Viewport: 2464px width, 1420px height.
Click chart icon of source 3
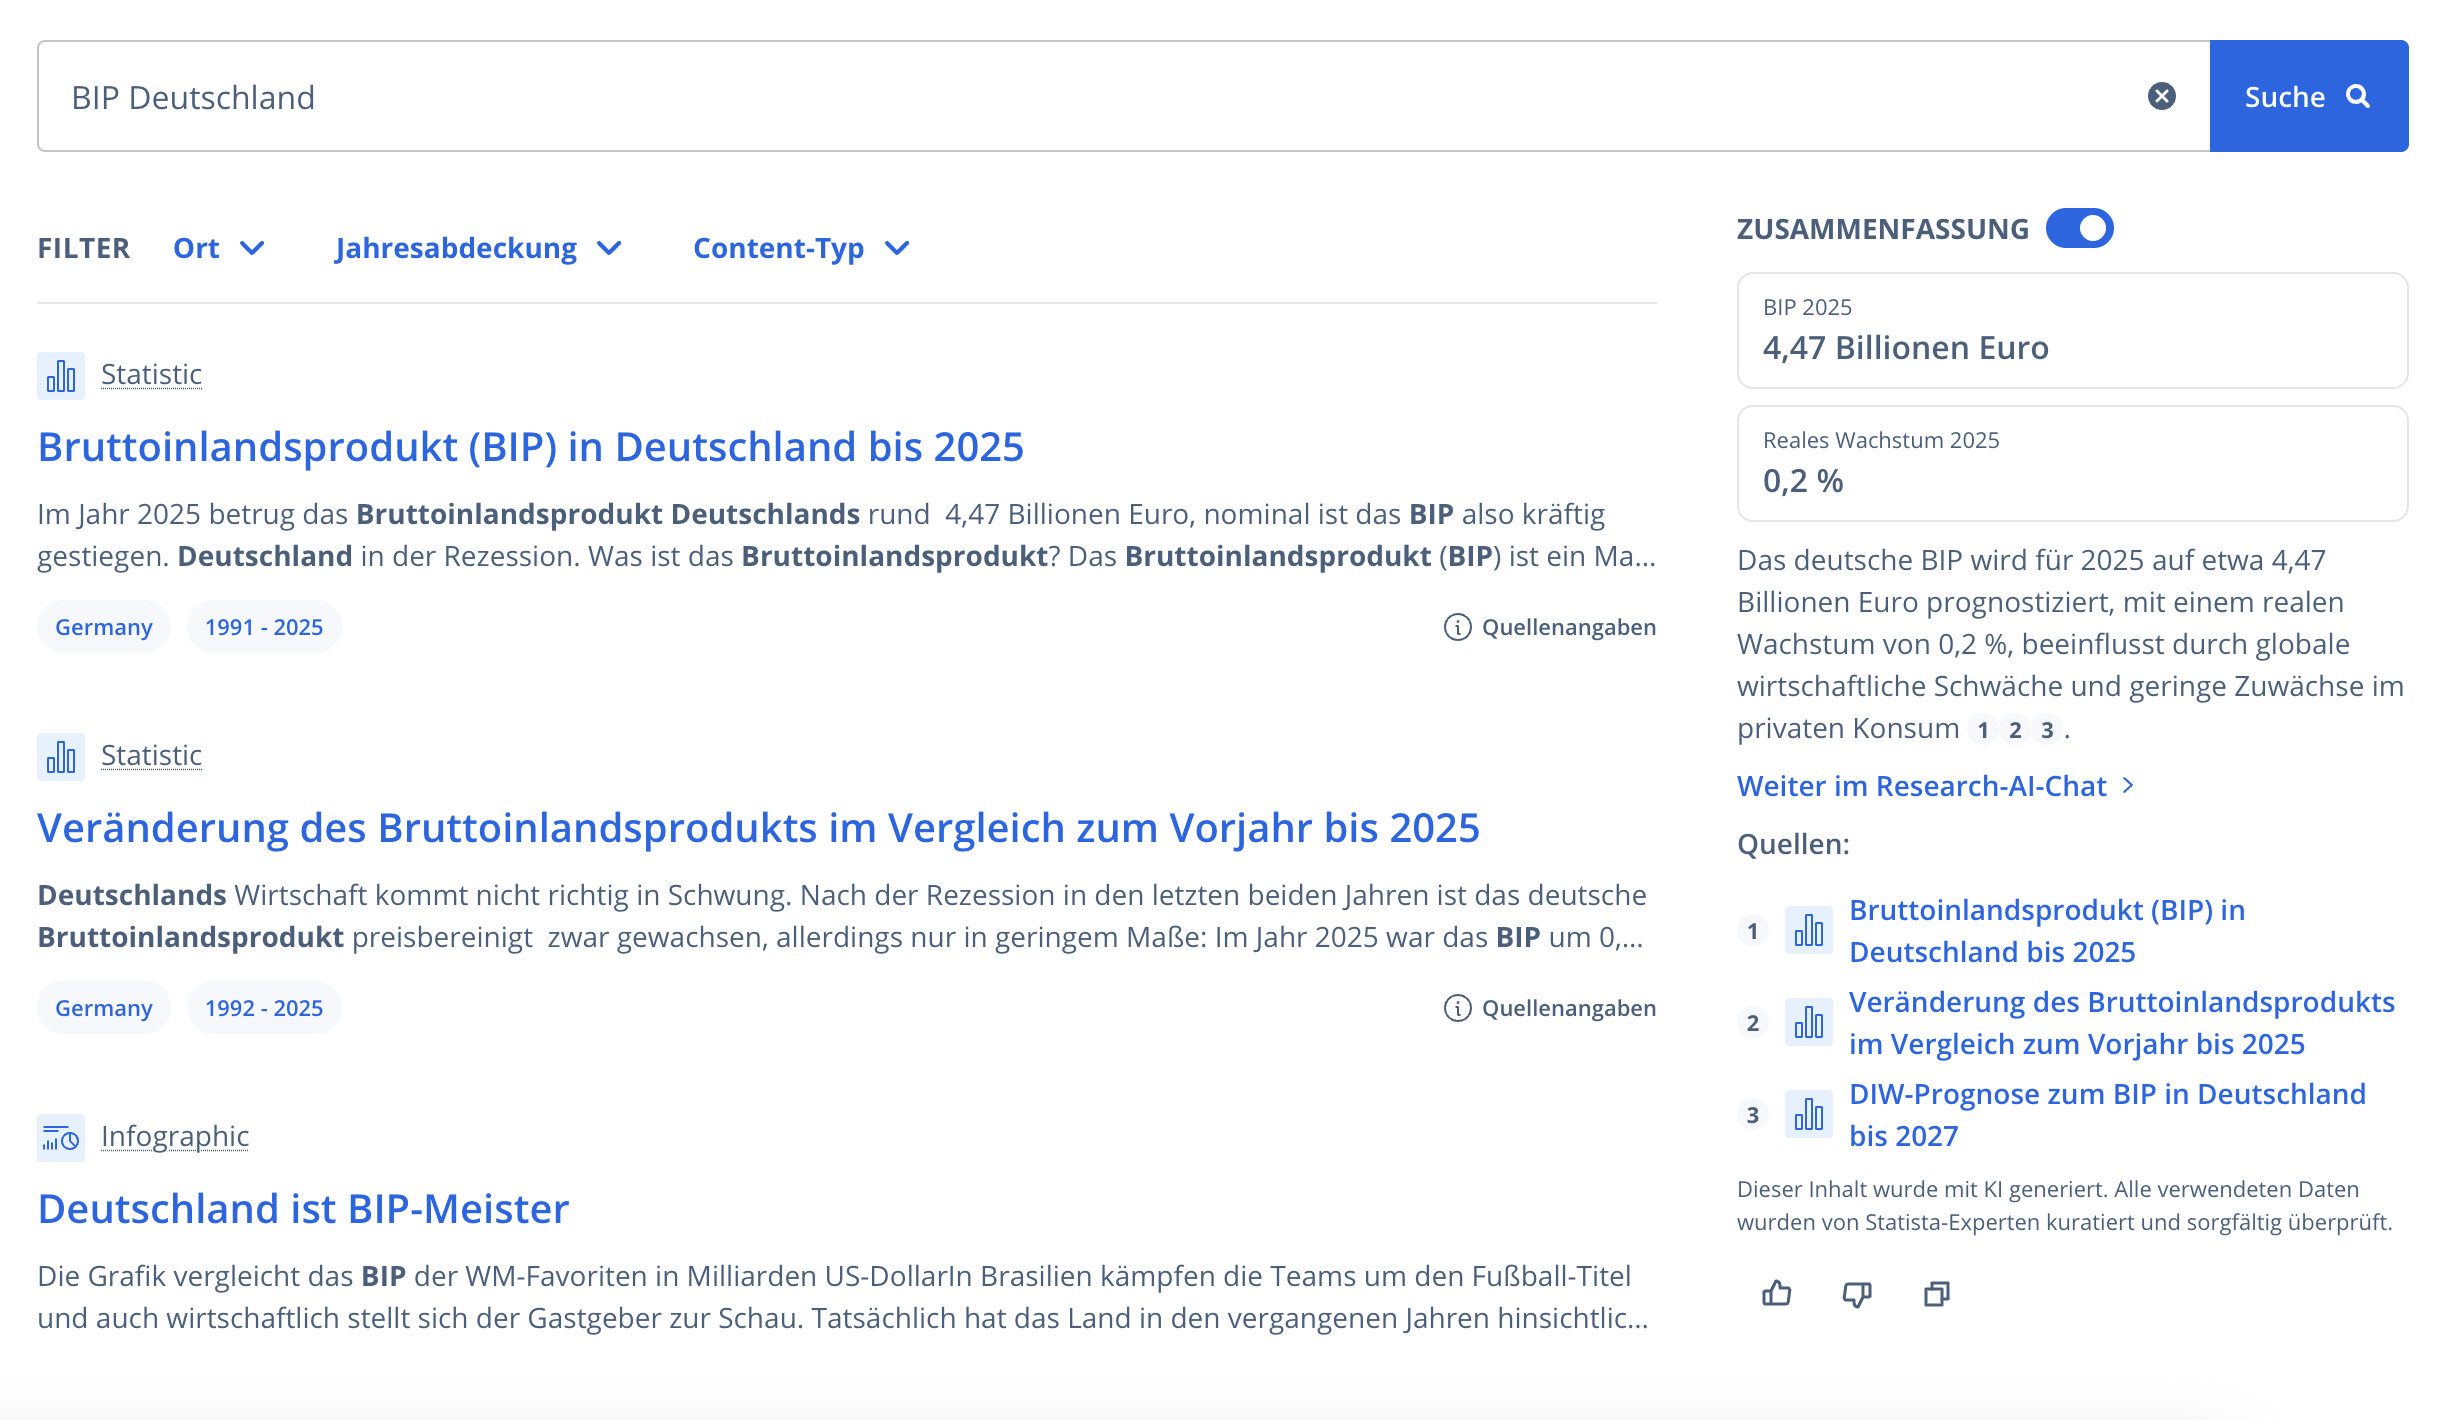pyautogui.click(x=1808, y=1114)
